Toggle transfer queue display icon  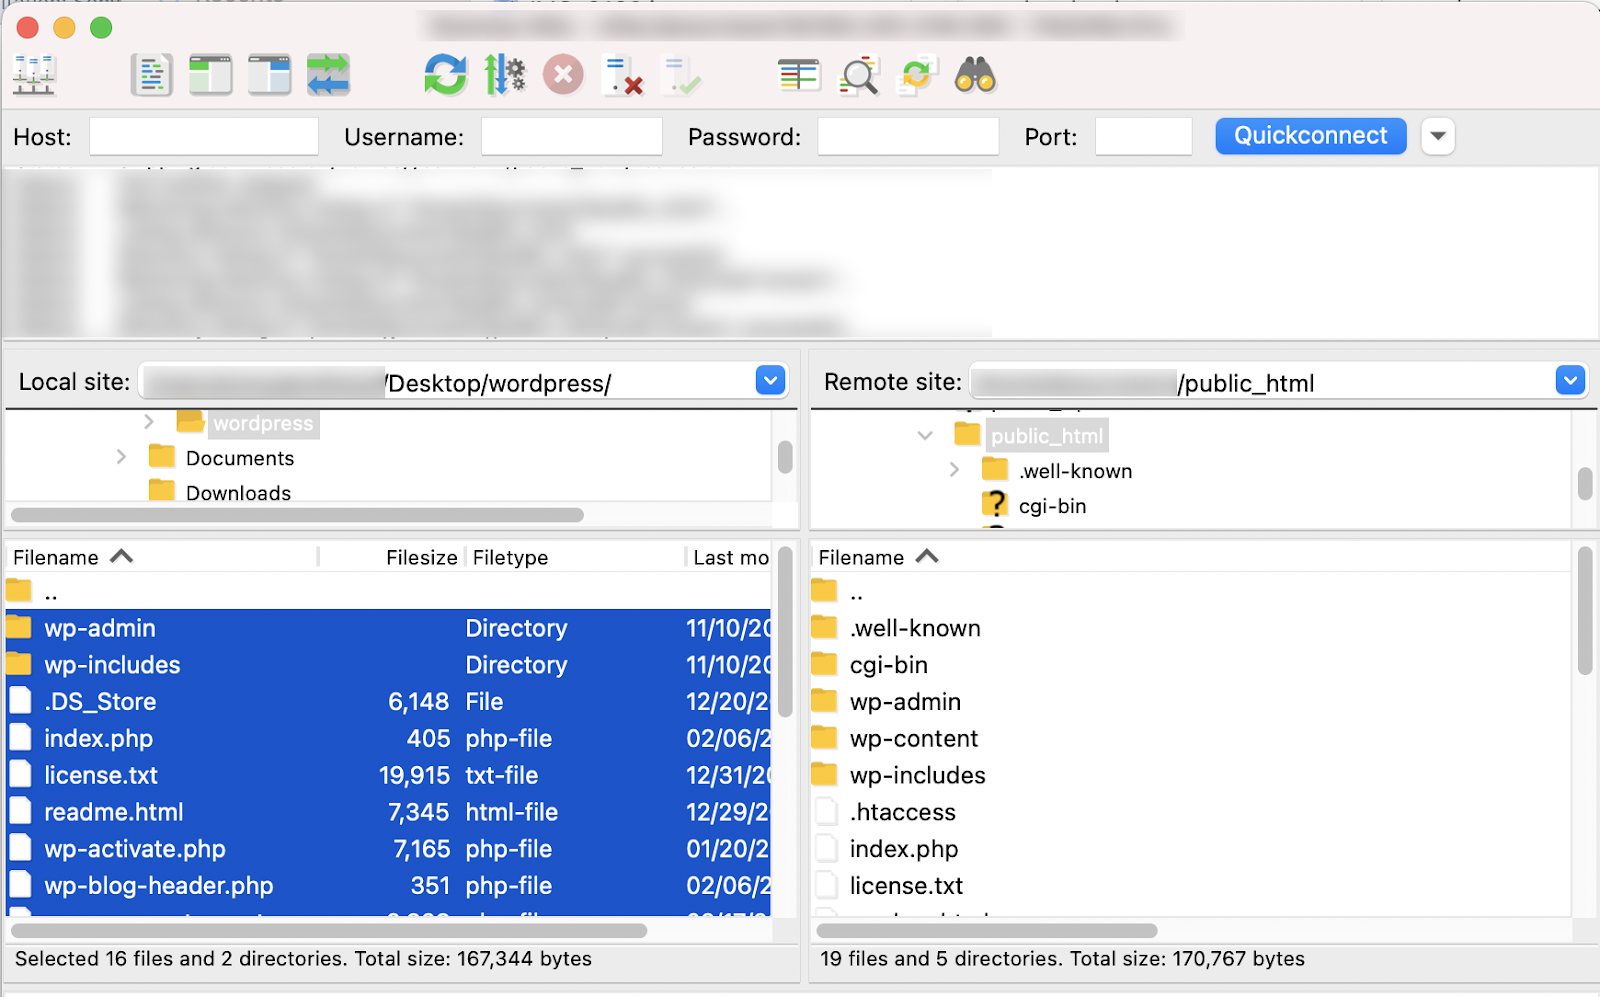329,75
